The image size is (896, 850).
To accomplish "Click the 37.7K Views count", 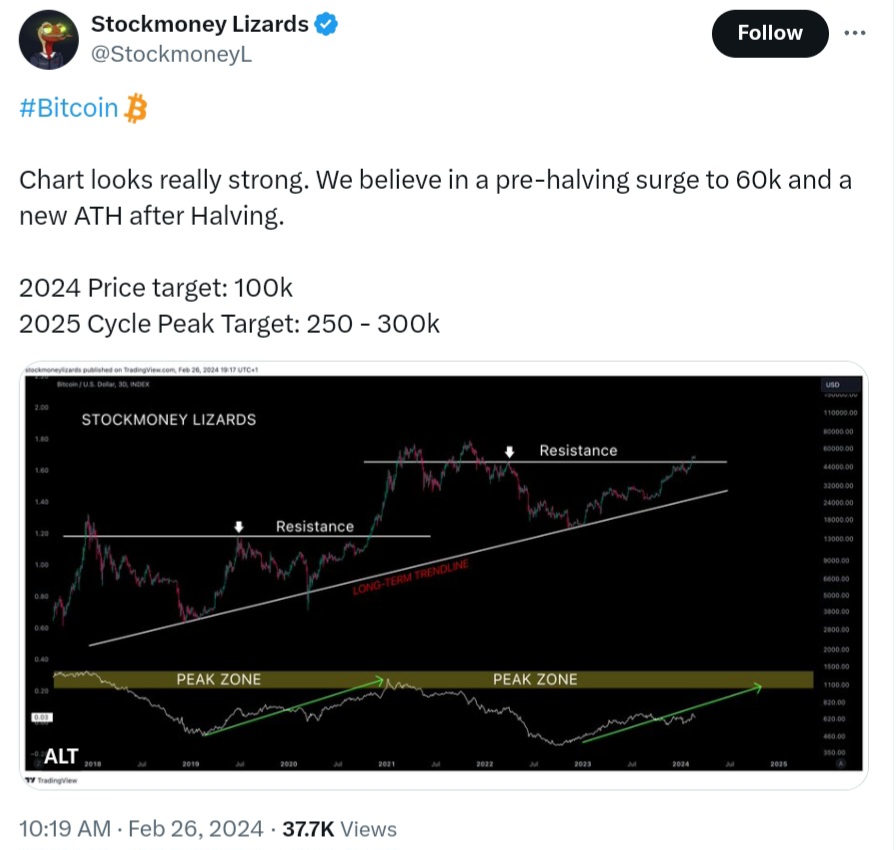I will (340, 829).
